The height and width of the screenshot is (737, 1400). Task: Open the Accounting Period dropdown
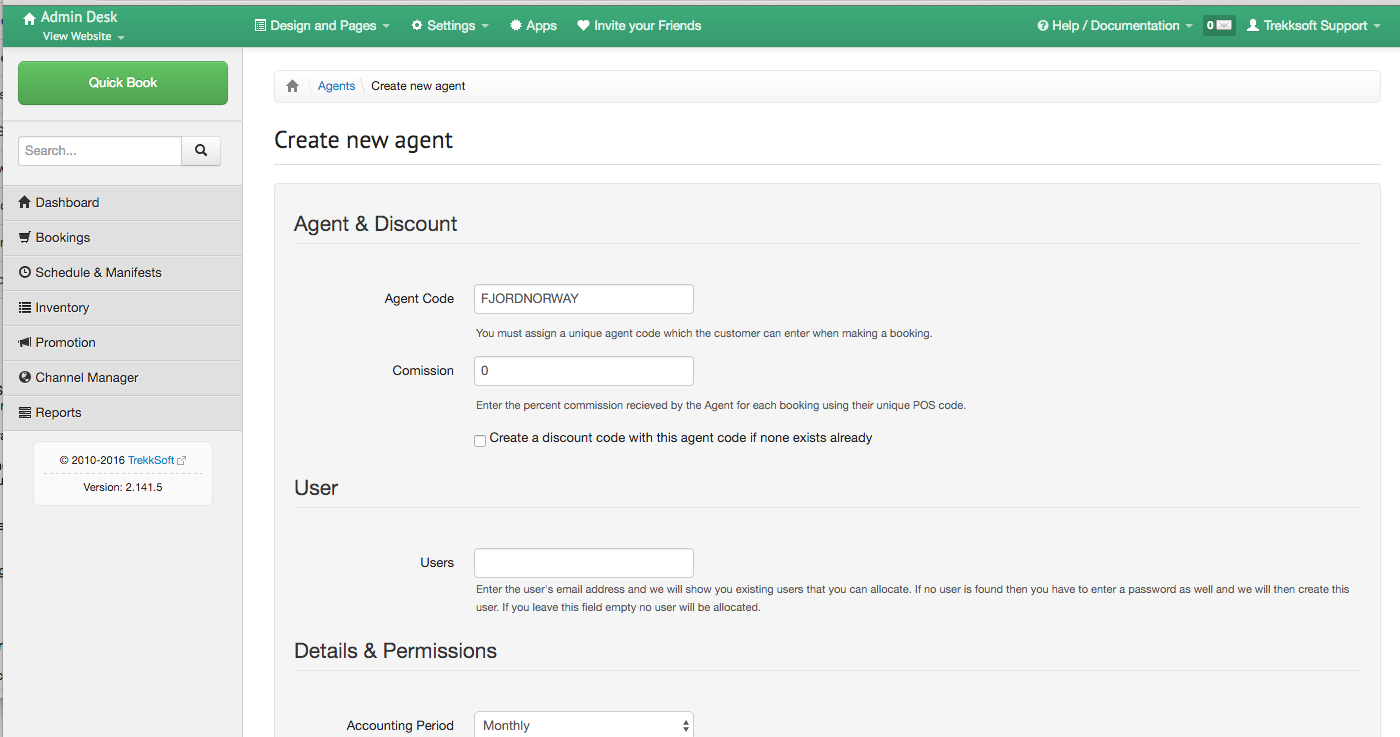coord(584,725)
